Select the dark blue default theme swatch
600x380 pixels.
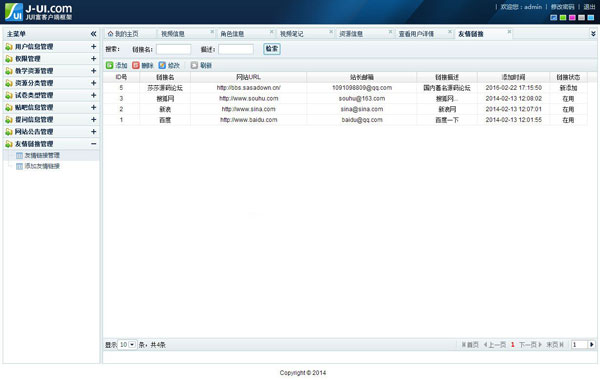tap(553, 18)
